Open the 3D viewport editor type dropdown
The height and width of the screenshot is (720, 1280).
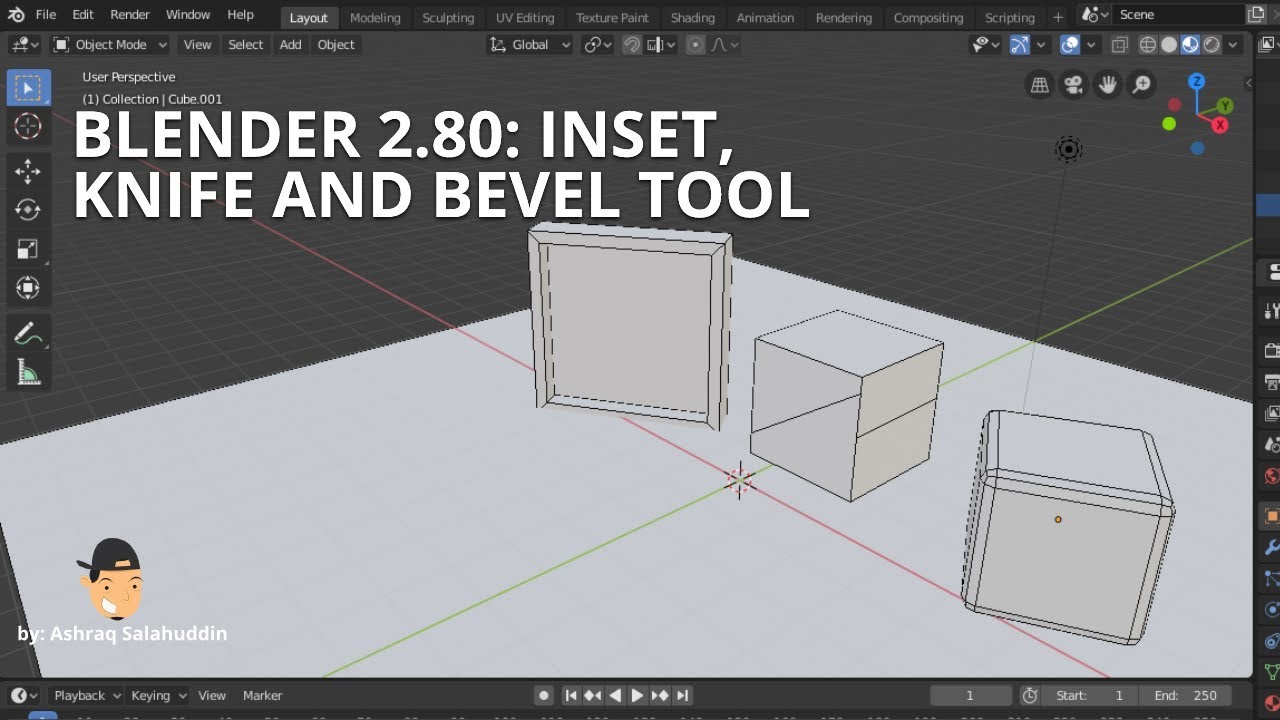click(x=24, y=45)
